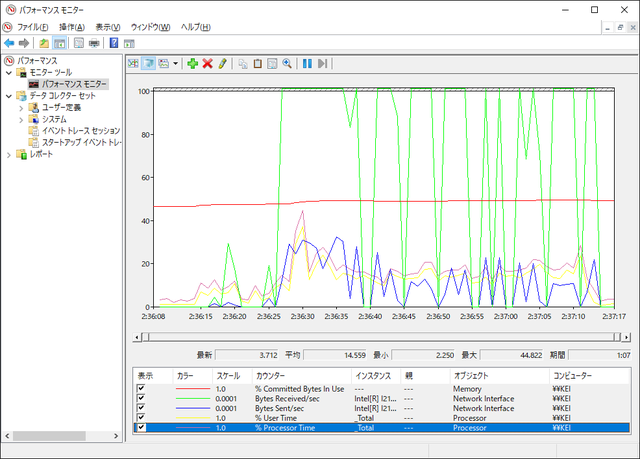Screen dimensions: 640x459
Task: Click right arrow of graph time slider
Action: point(627,337)
